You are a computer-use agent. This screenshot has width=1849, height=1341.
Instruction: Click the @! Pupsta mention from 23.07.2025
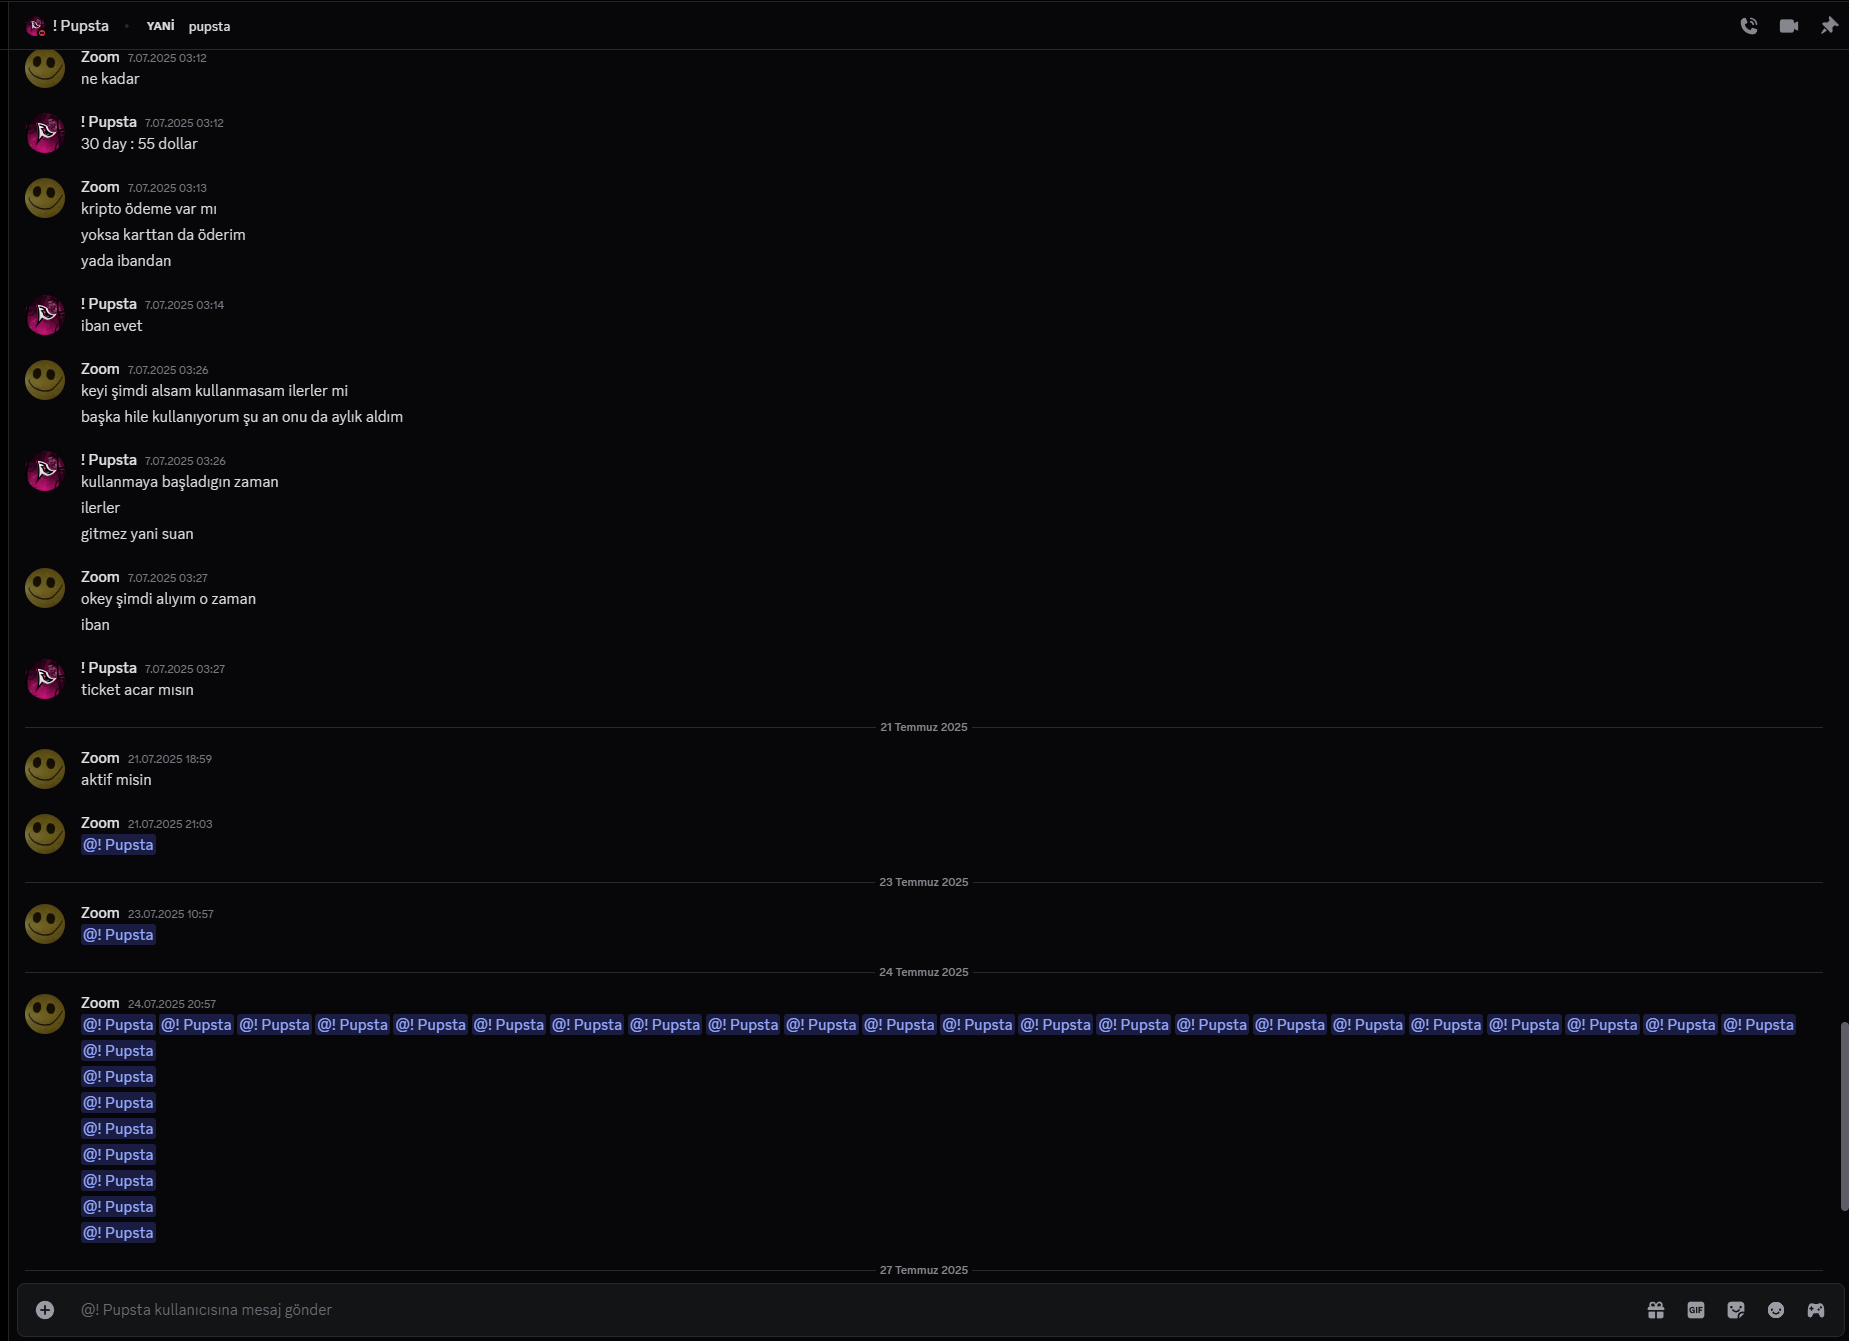pos(118,935)
